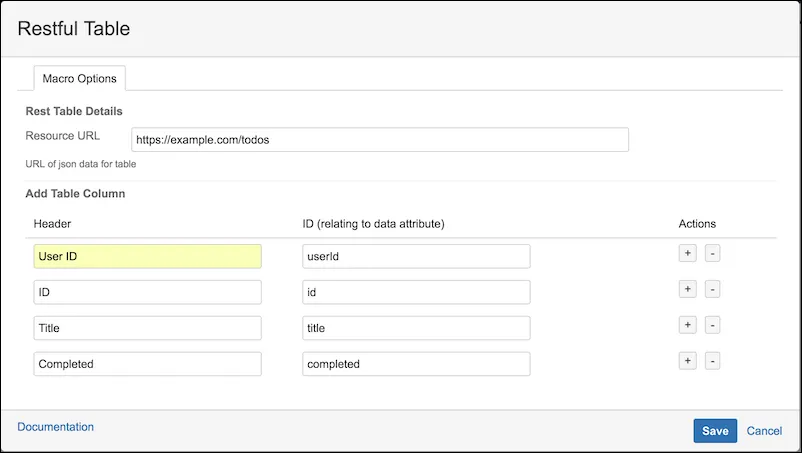Remove the ID column row
Viewport: 802px width, 453px height.
pyautogui.click(x=712, y=289)
